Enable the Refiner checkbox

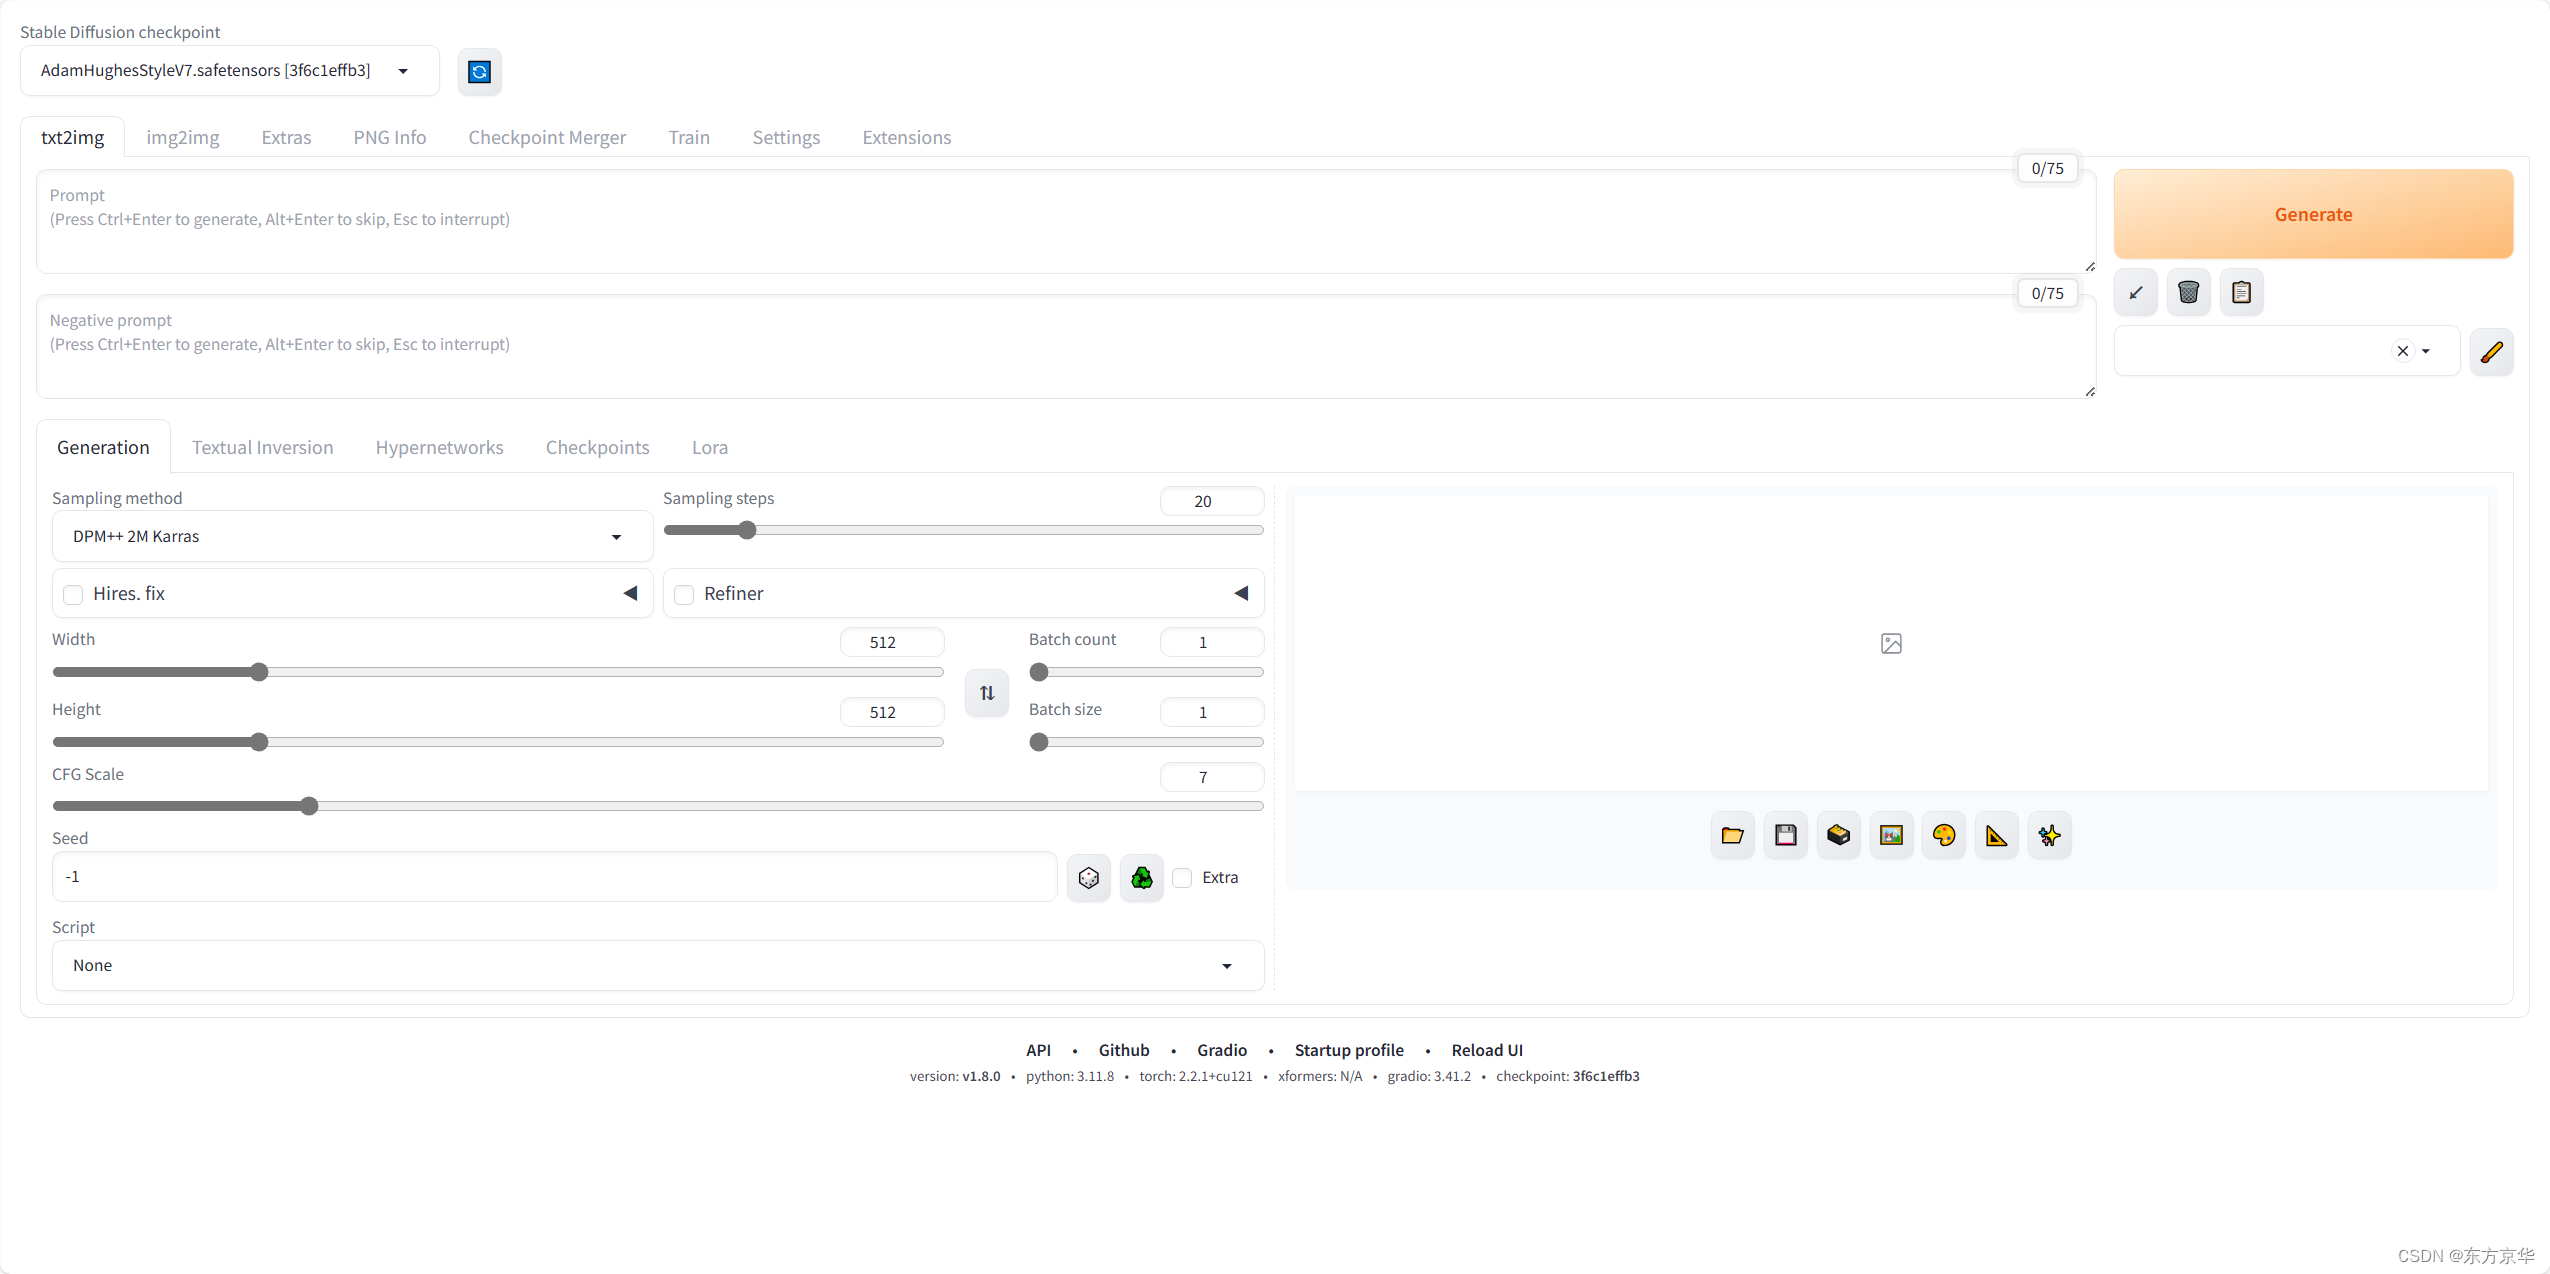pyautogui.click(x=684, y=594)
